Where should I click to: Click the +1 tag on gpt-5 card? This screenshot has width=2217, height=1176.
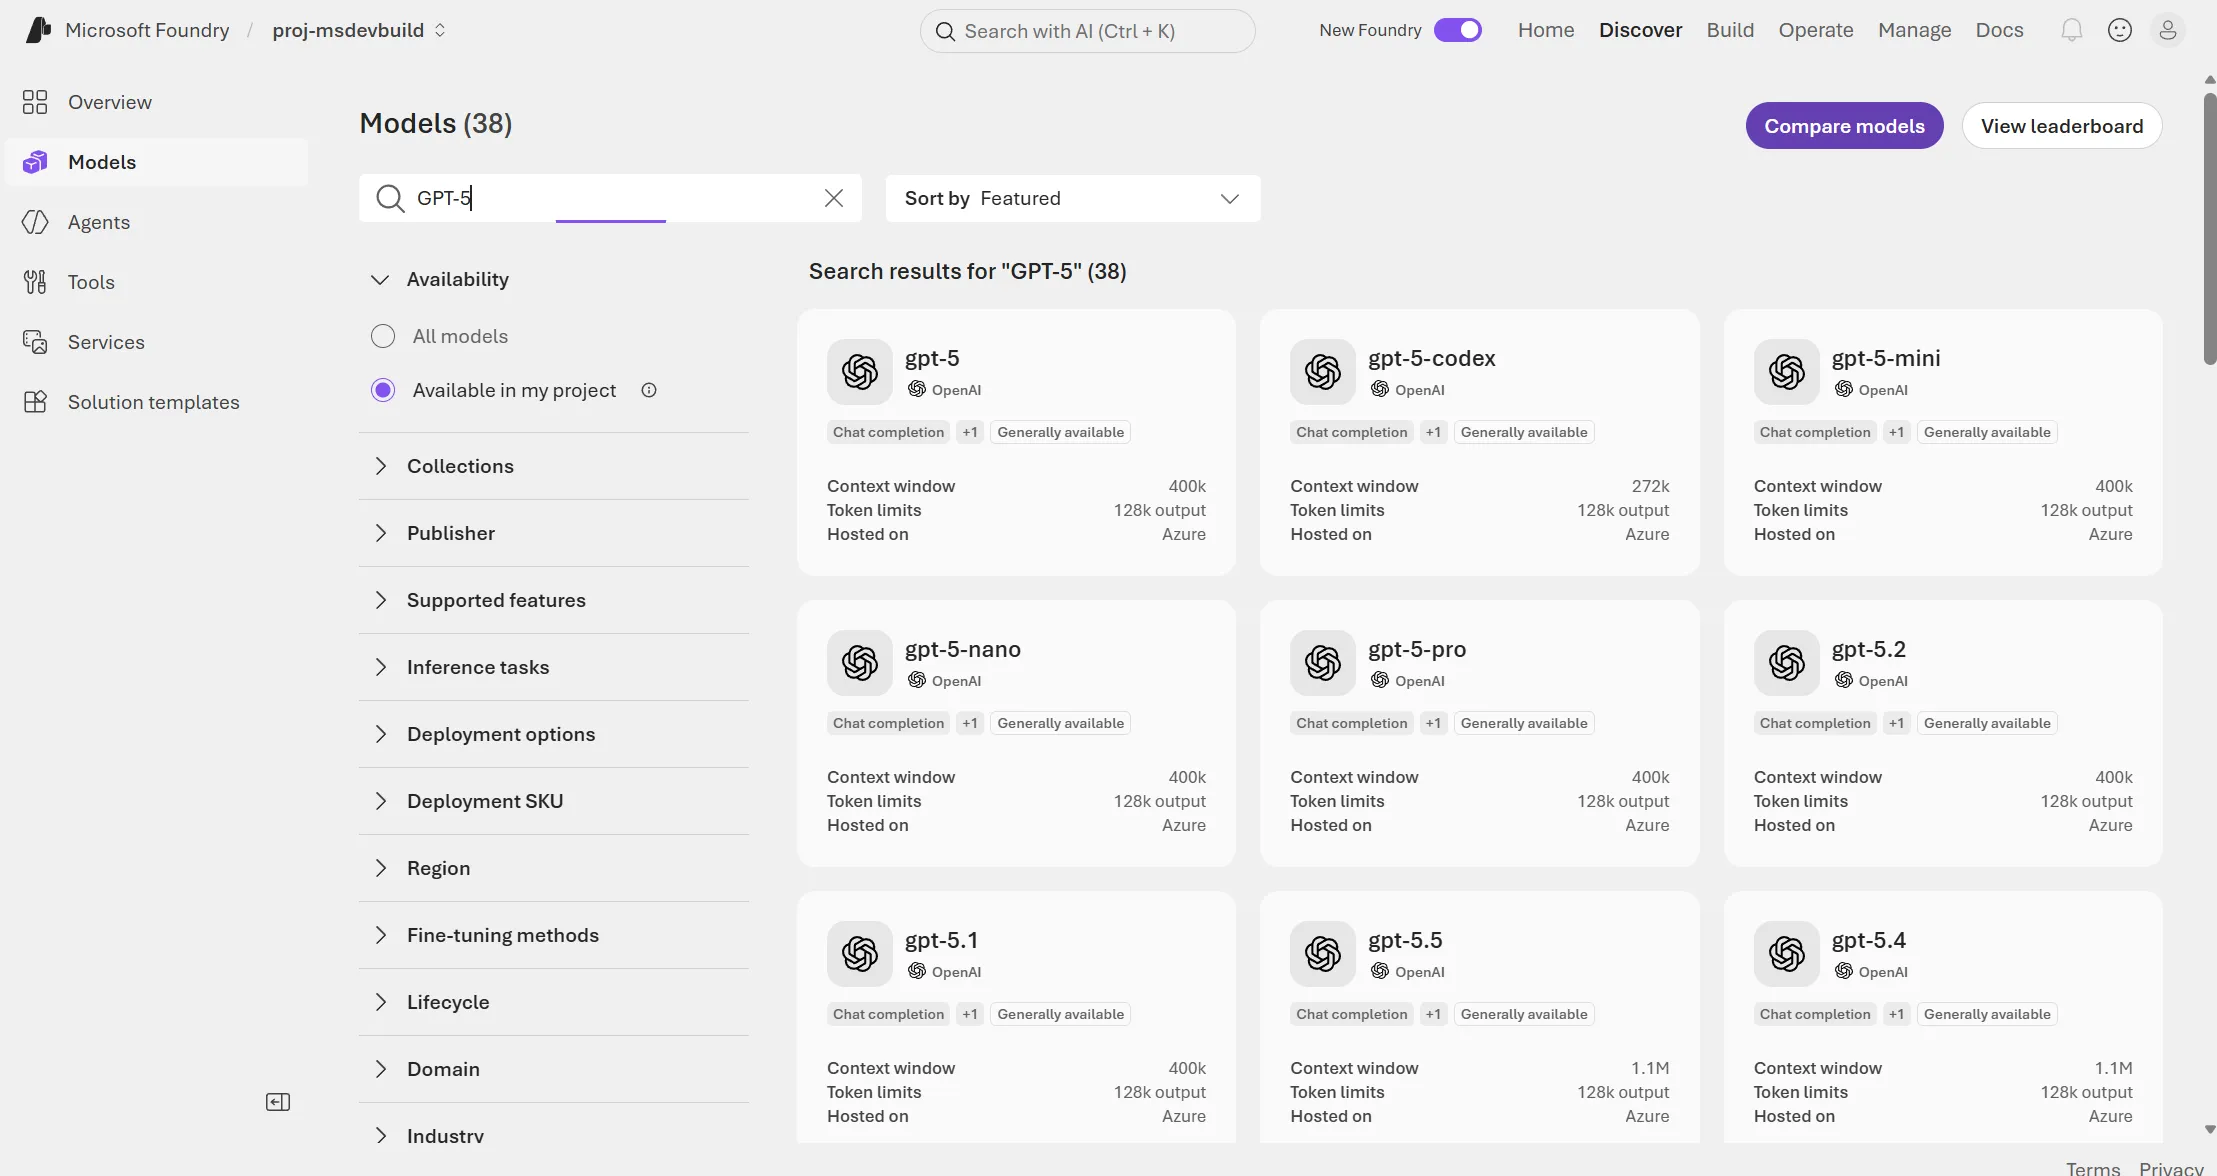969,432
